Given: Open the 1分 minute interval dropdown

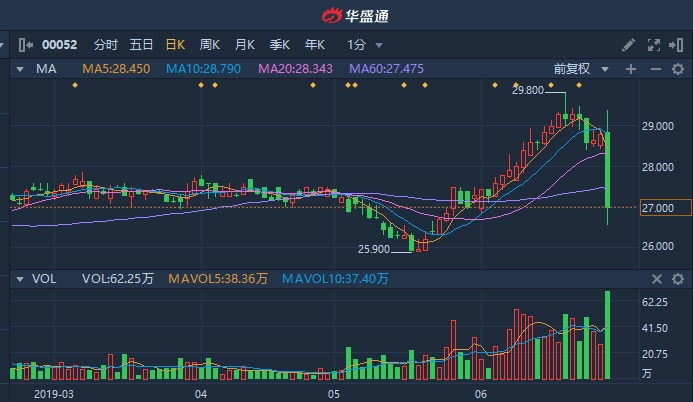Looking at the screenshot, I should point(365,45).
